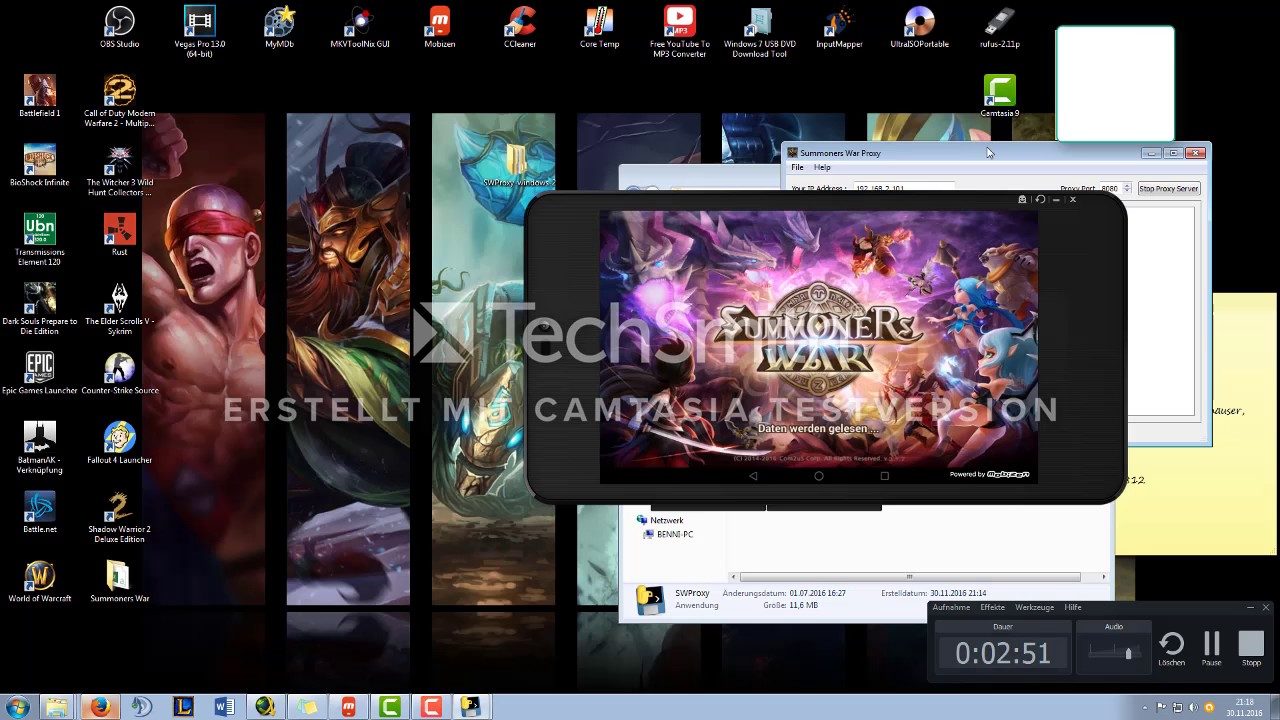
Task: Select BatmanAK Verknüpfung desktop icon
Action: point(40,447)
